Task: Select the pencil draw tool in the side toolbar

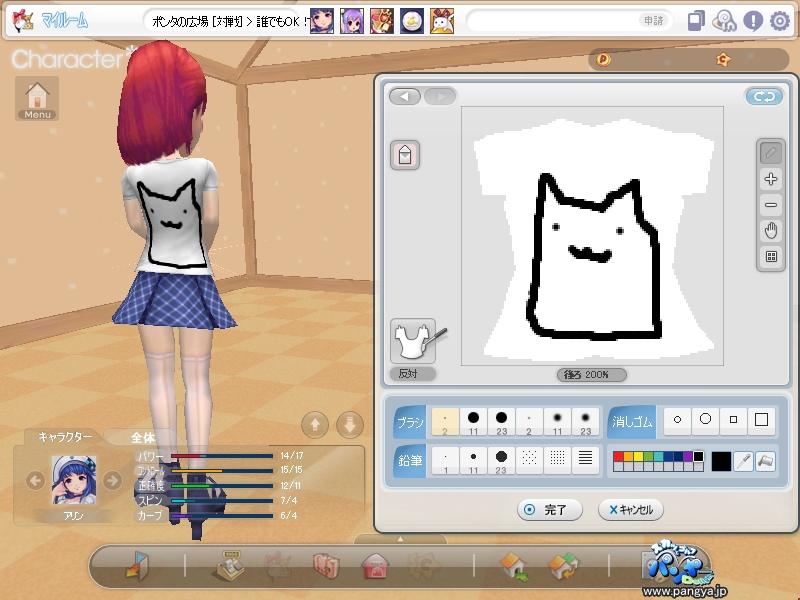Action: click(x=770, y=153)
